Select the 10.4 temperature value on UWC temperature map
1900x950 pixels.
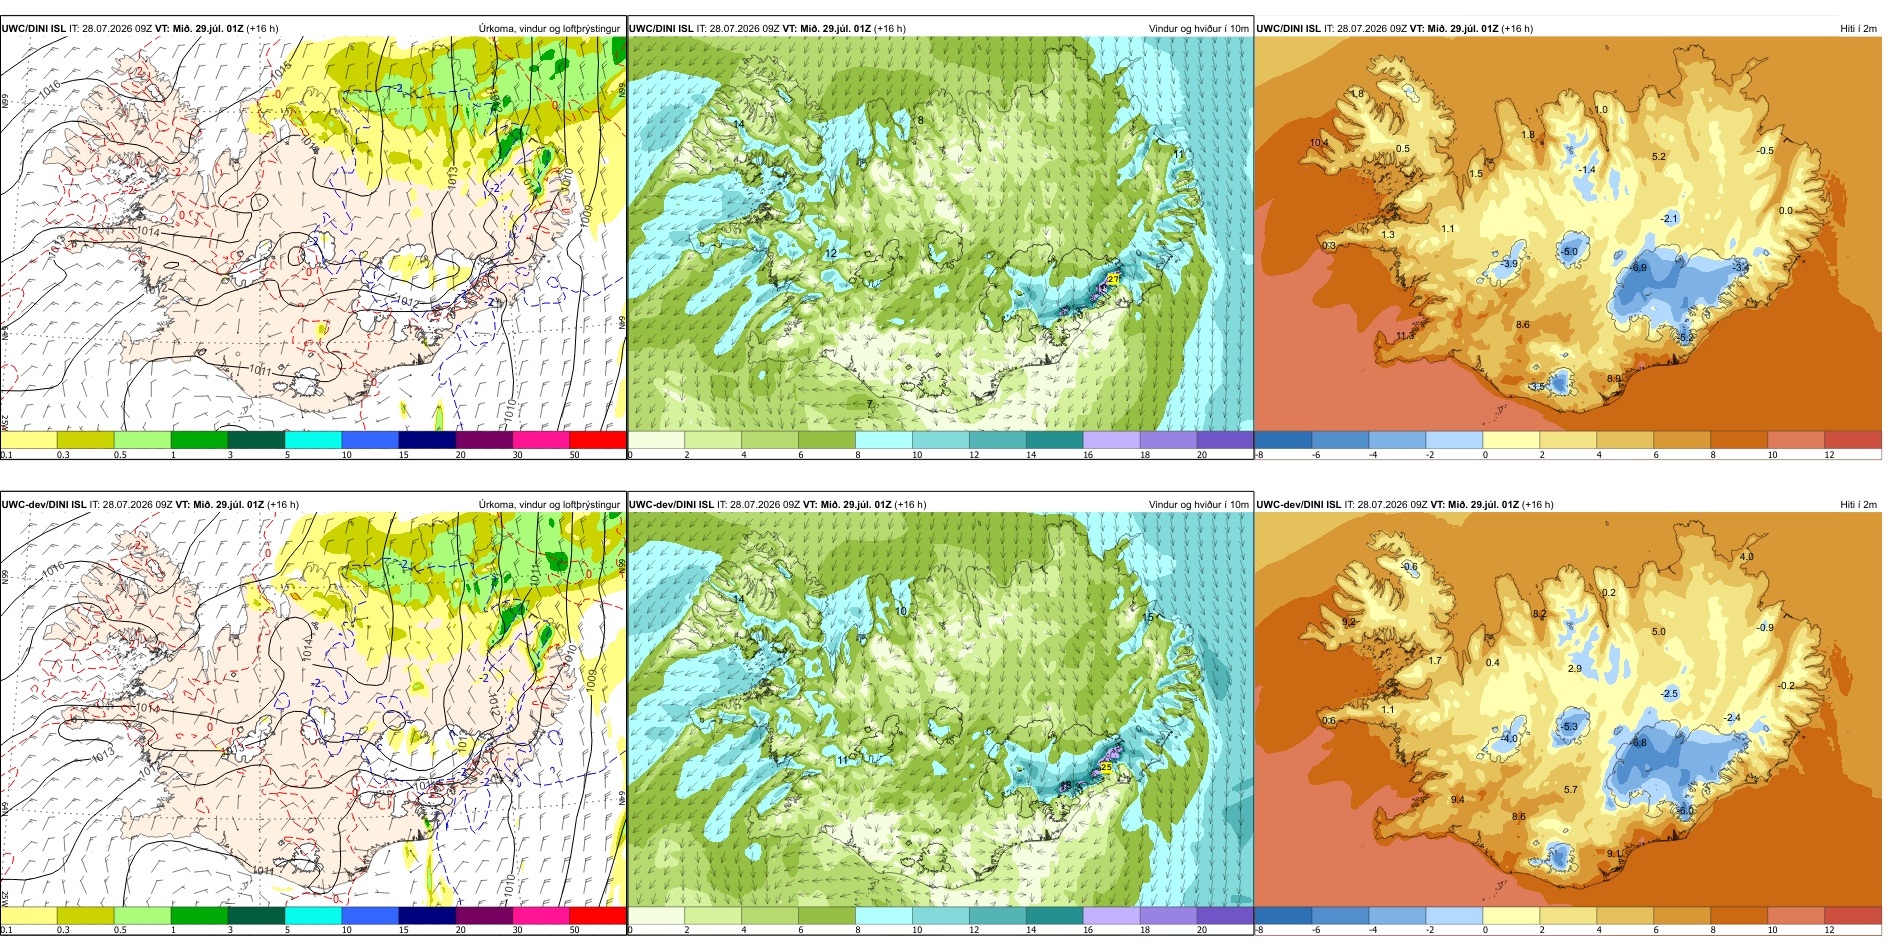coord(1319,143)
